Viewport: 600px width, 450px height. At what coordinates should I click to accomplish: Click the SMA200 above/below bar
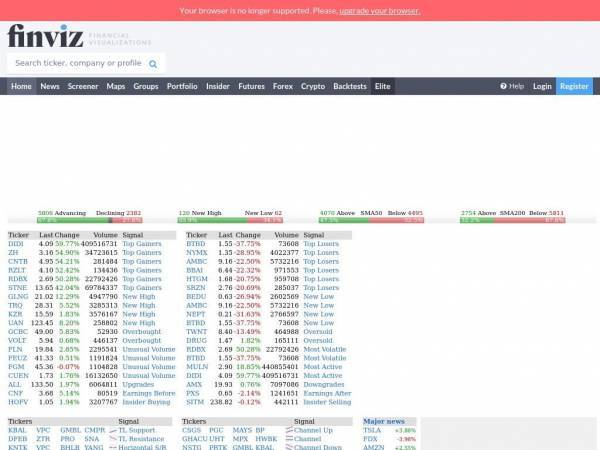[x=512, y=220]
